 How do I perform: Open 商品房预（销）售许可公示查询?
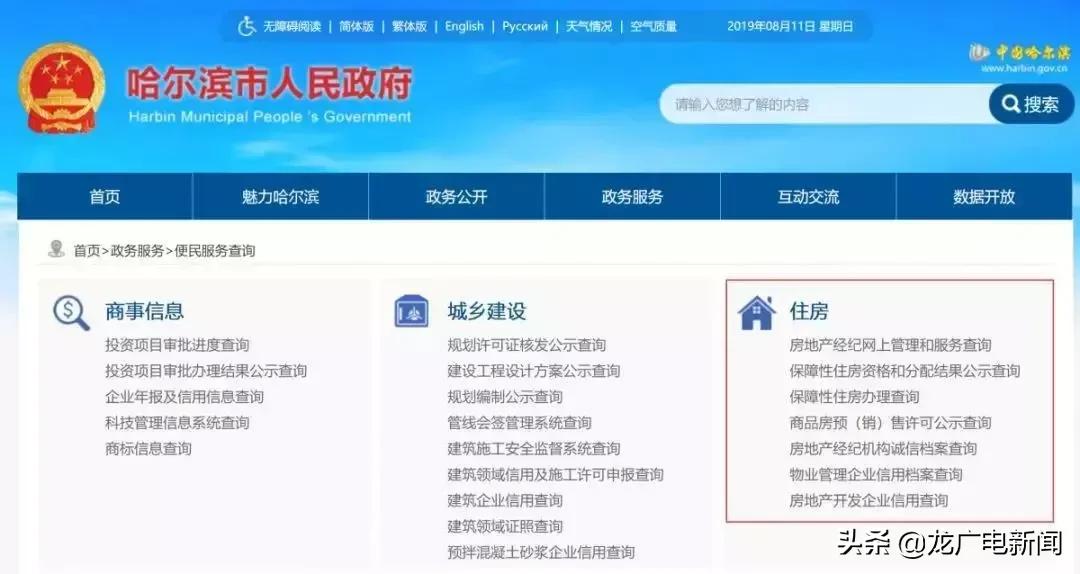click(x=891, y=422)
